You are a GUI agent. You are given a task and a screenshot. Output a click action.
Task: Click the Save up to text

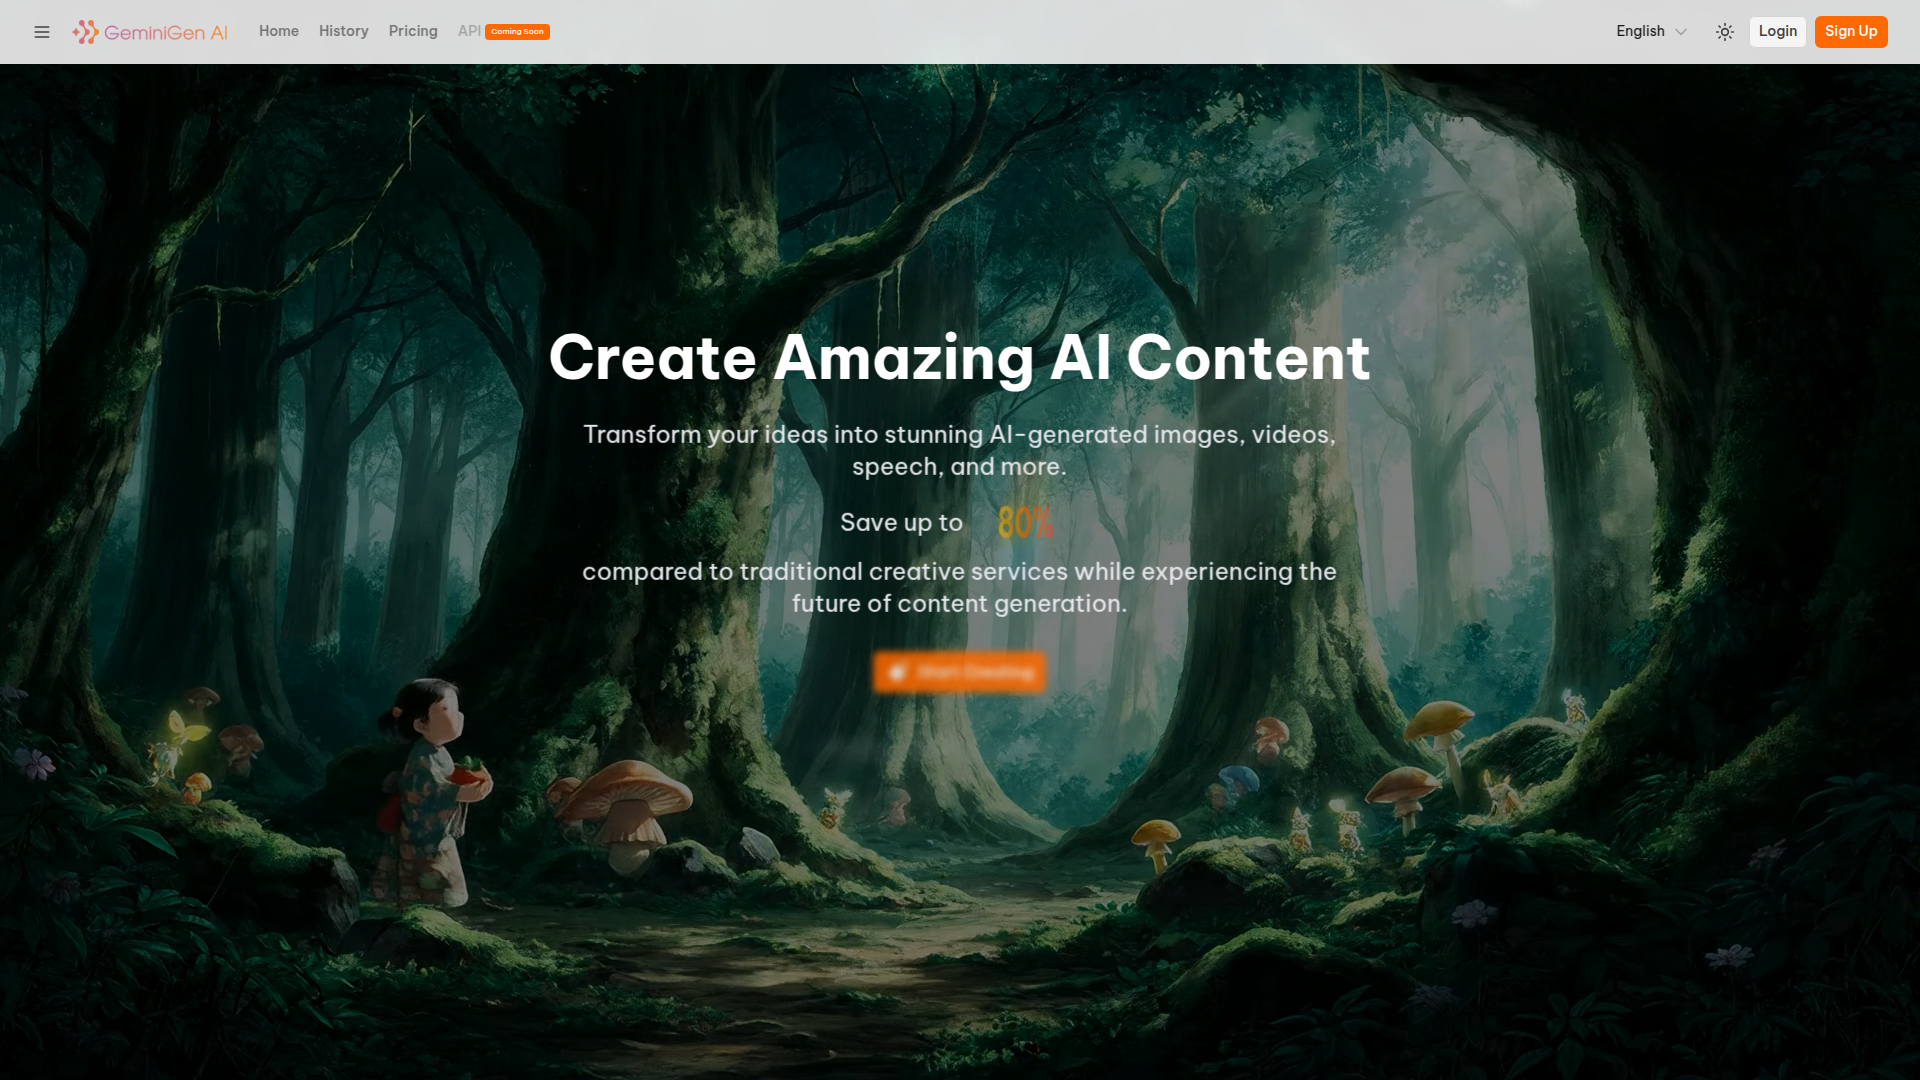901,523
